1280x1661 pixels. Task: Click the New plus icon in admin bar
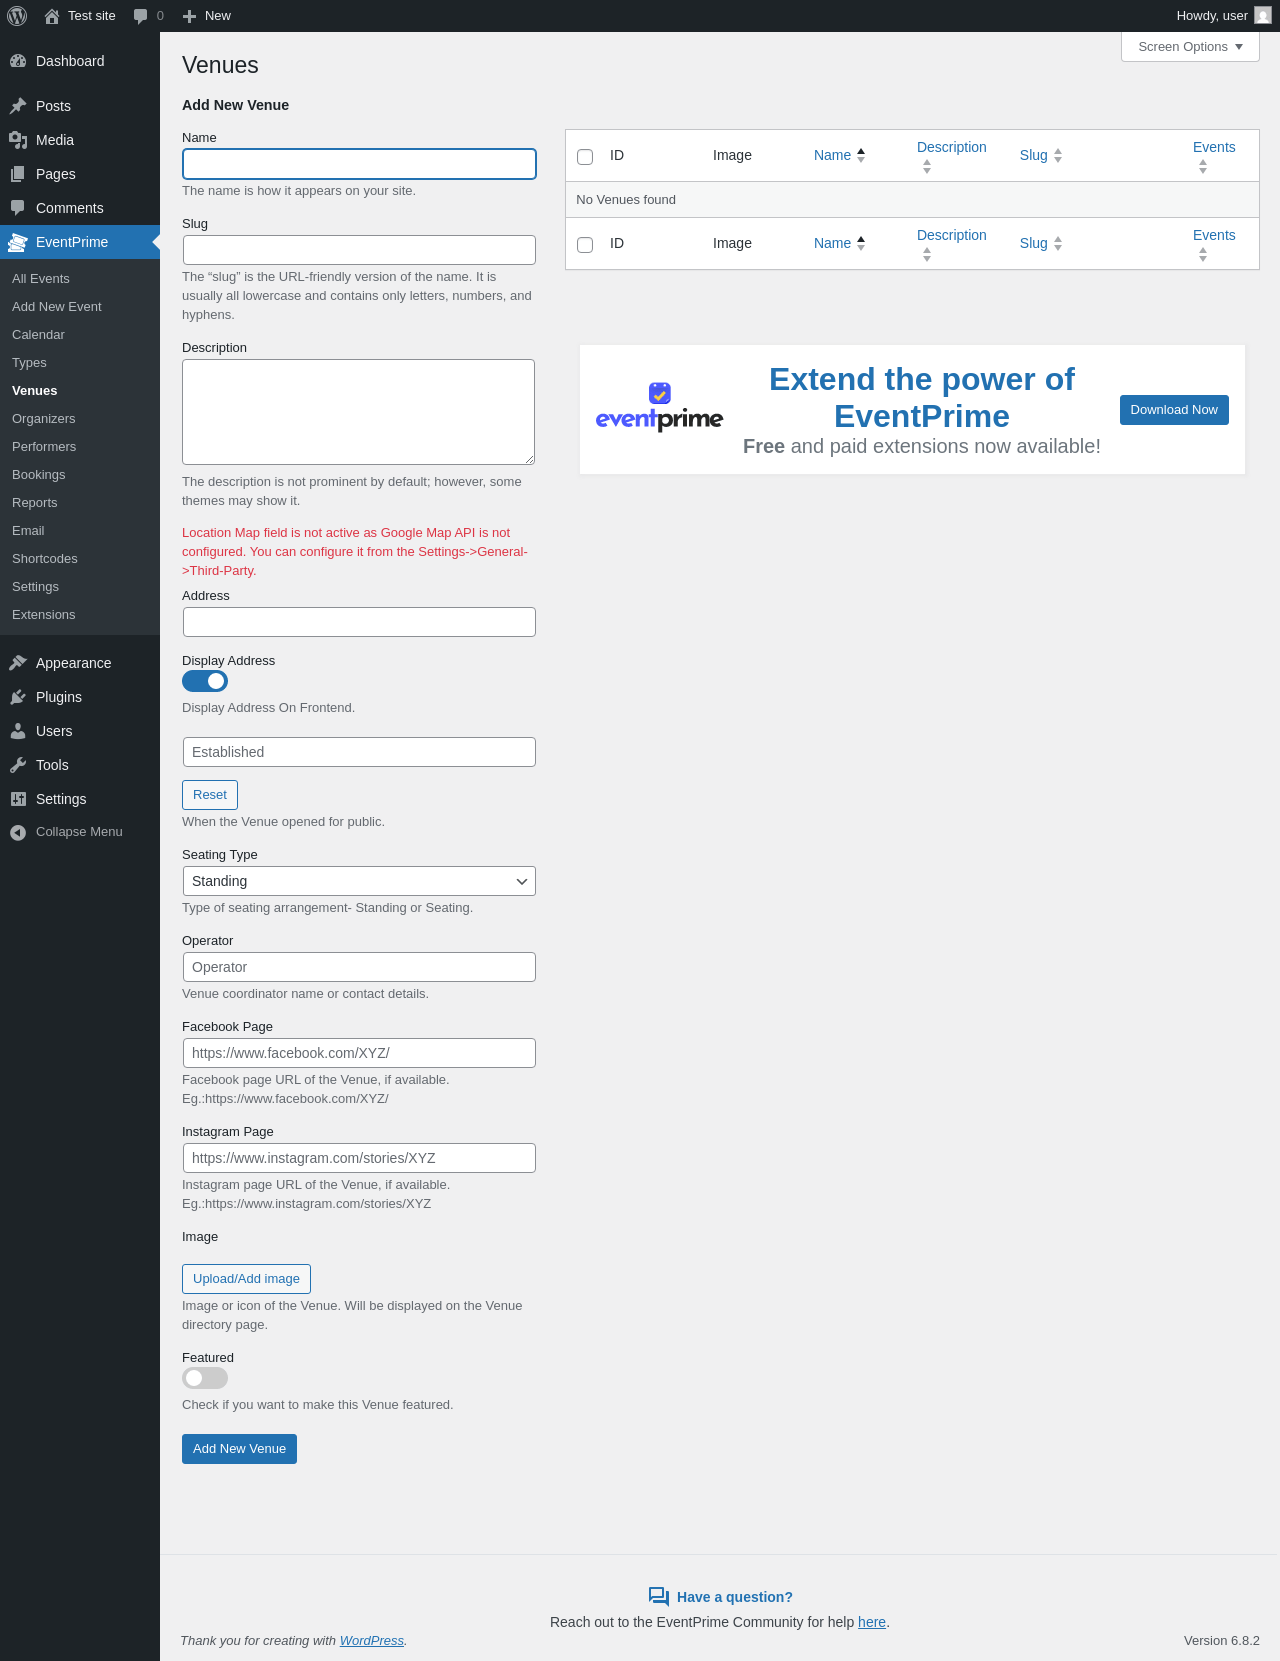coord(189,16)
